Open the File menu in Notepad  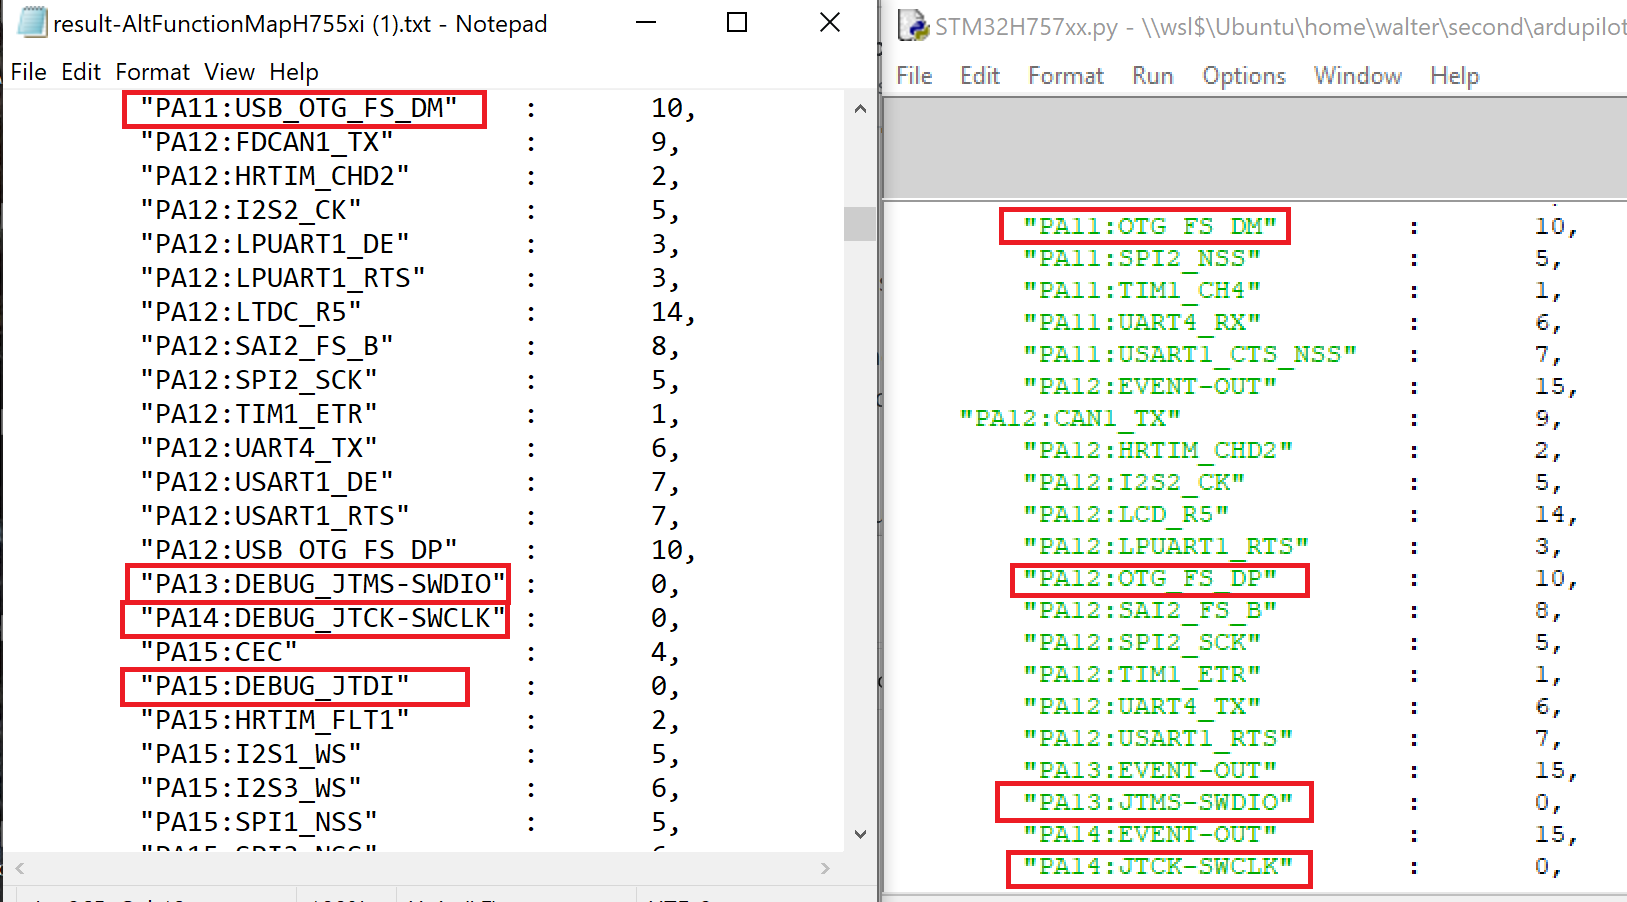tap(28, 71)
